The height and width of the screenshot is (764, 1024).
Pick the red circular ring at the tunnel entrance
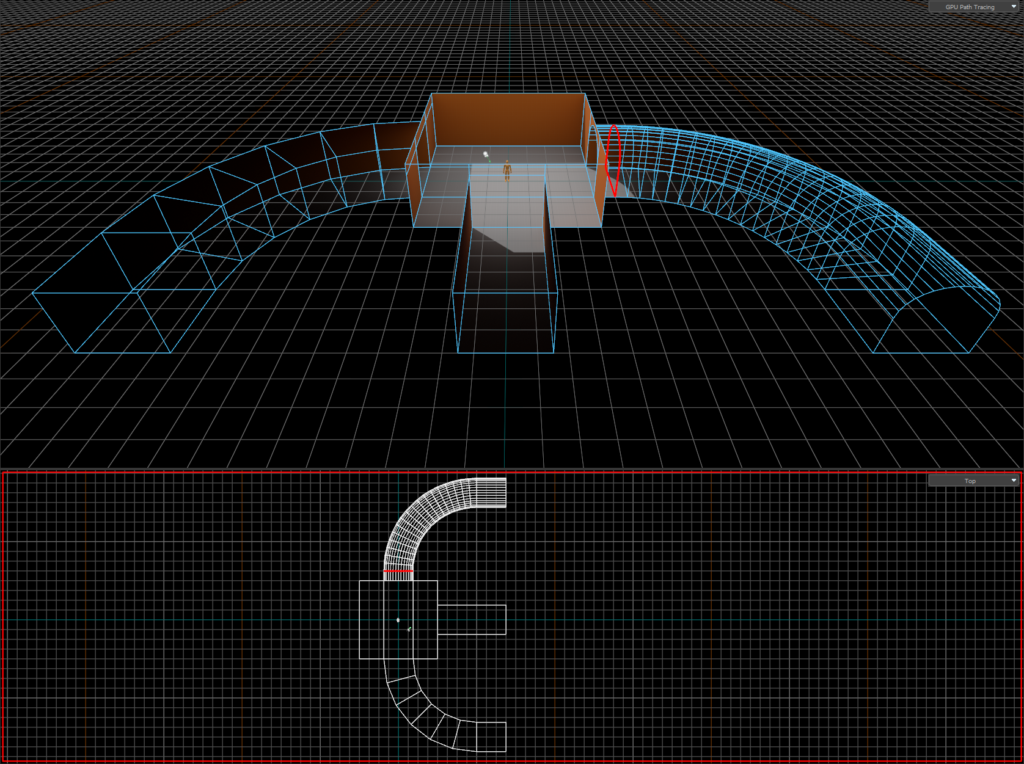[614, 158]
